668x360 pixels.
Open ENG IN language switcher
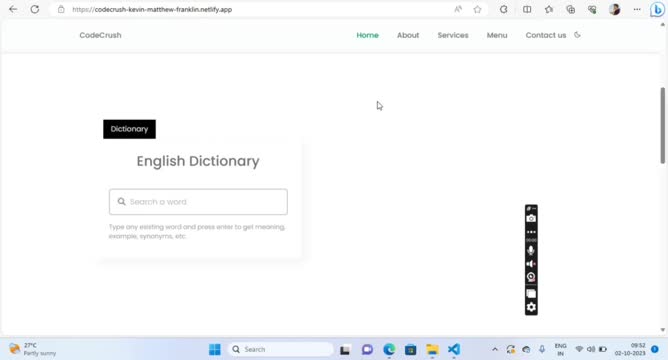coord(560,349)
